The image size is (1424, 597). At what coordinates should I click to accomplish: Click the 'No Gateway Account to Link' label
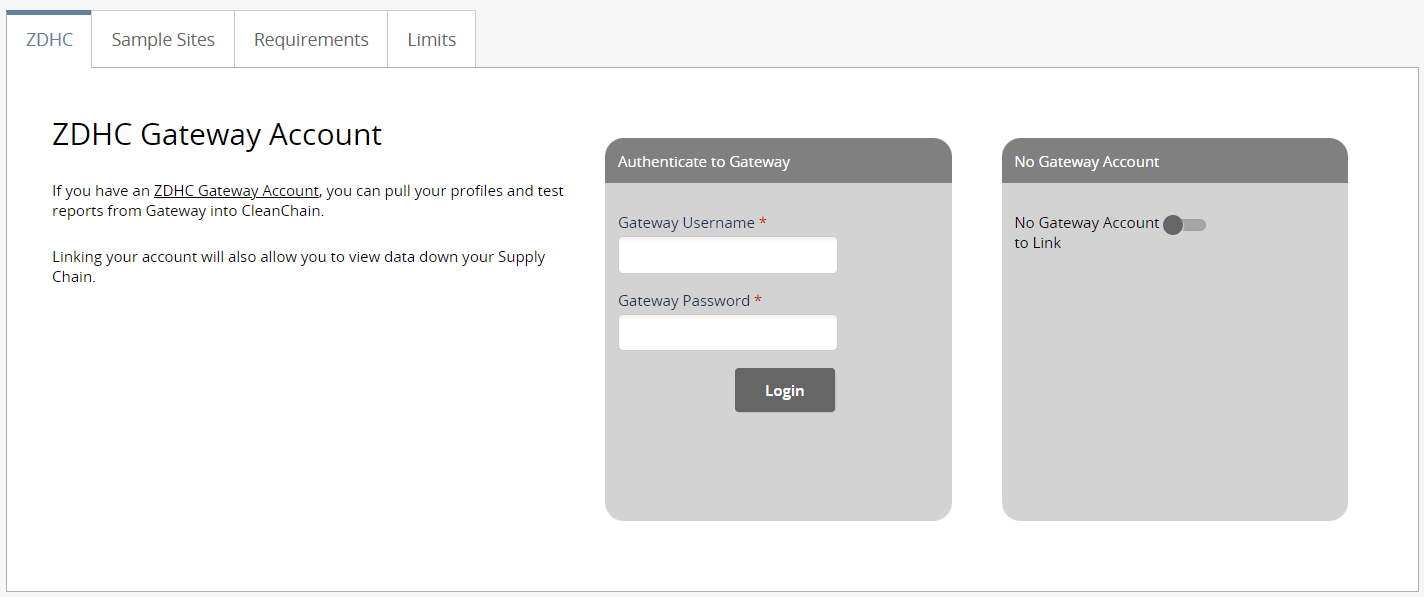tap(1087, 233)
